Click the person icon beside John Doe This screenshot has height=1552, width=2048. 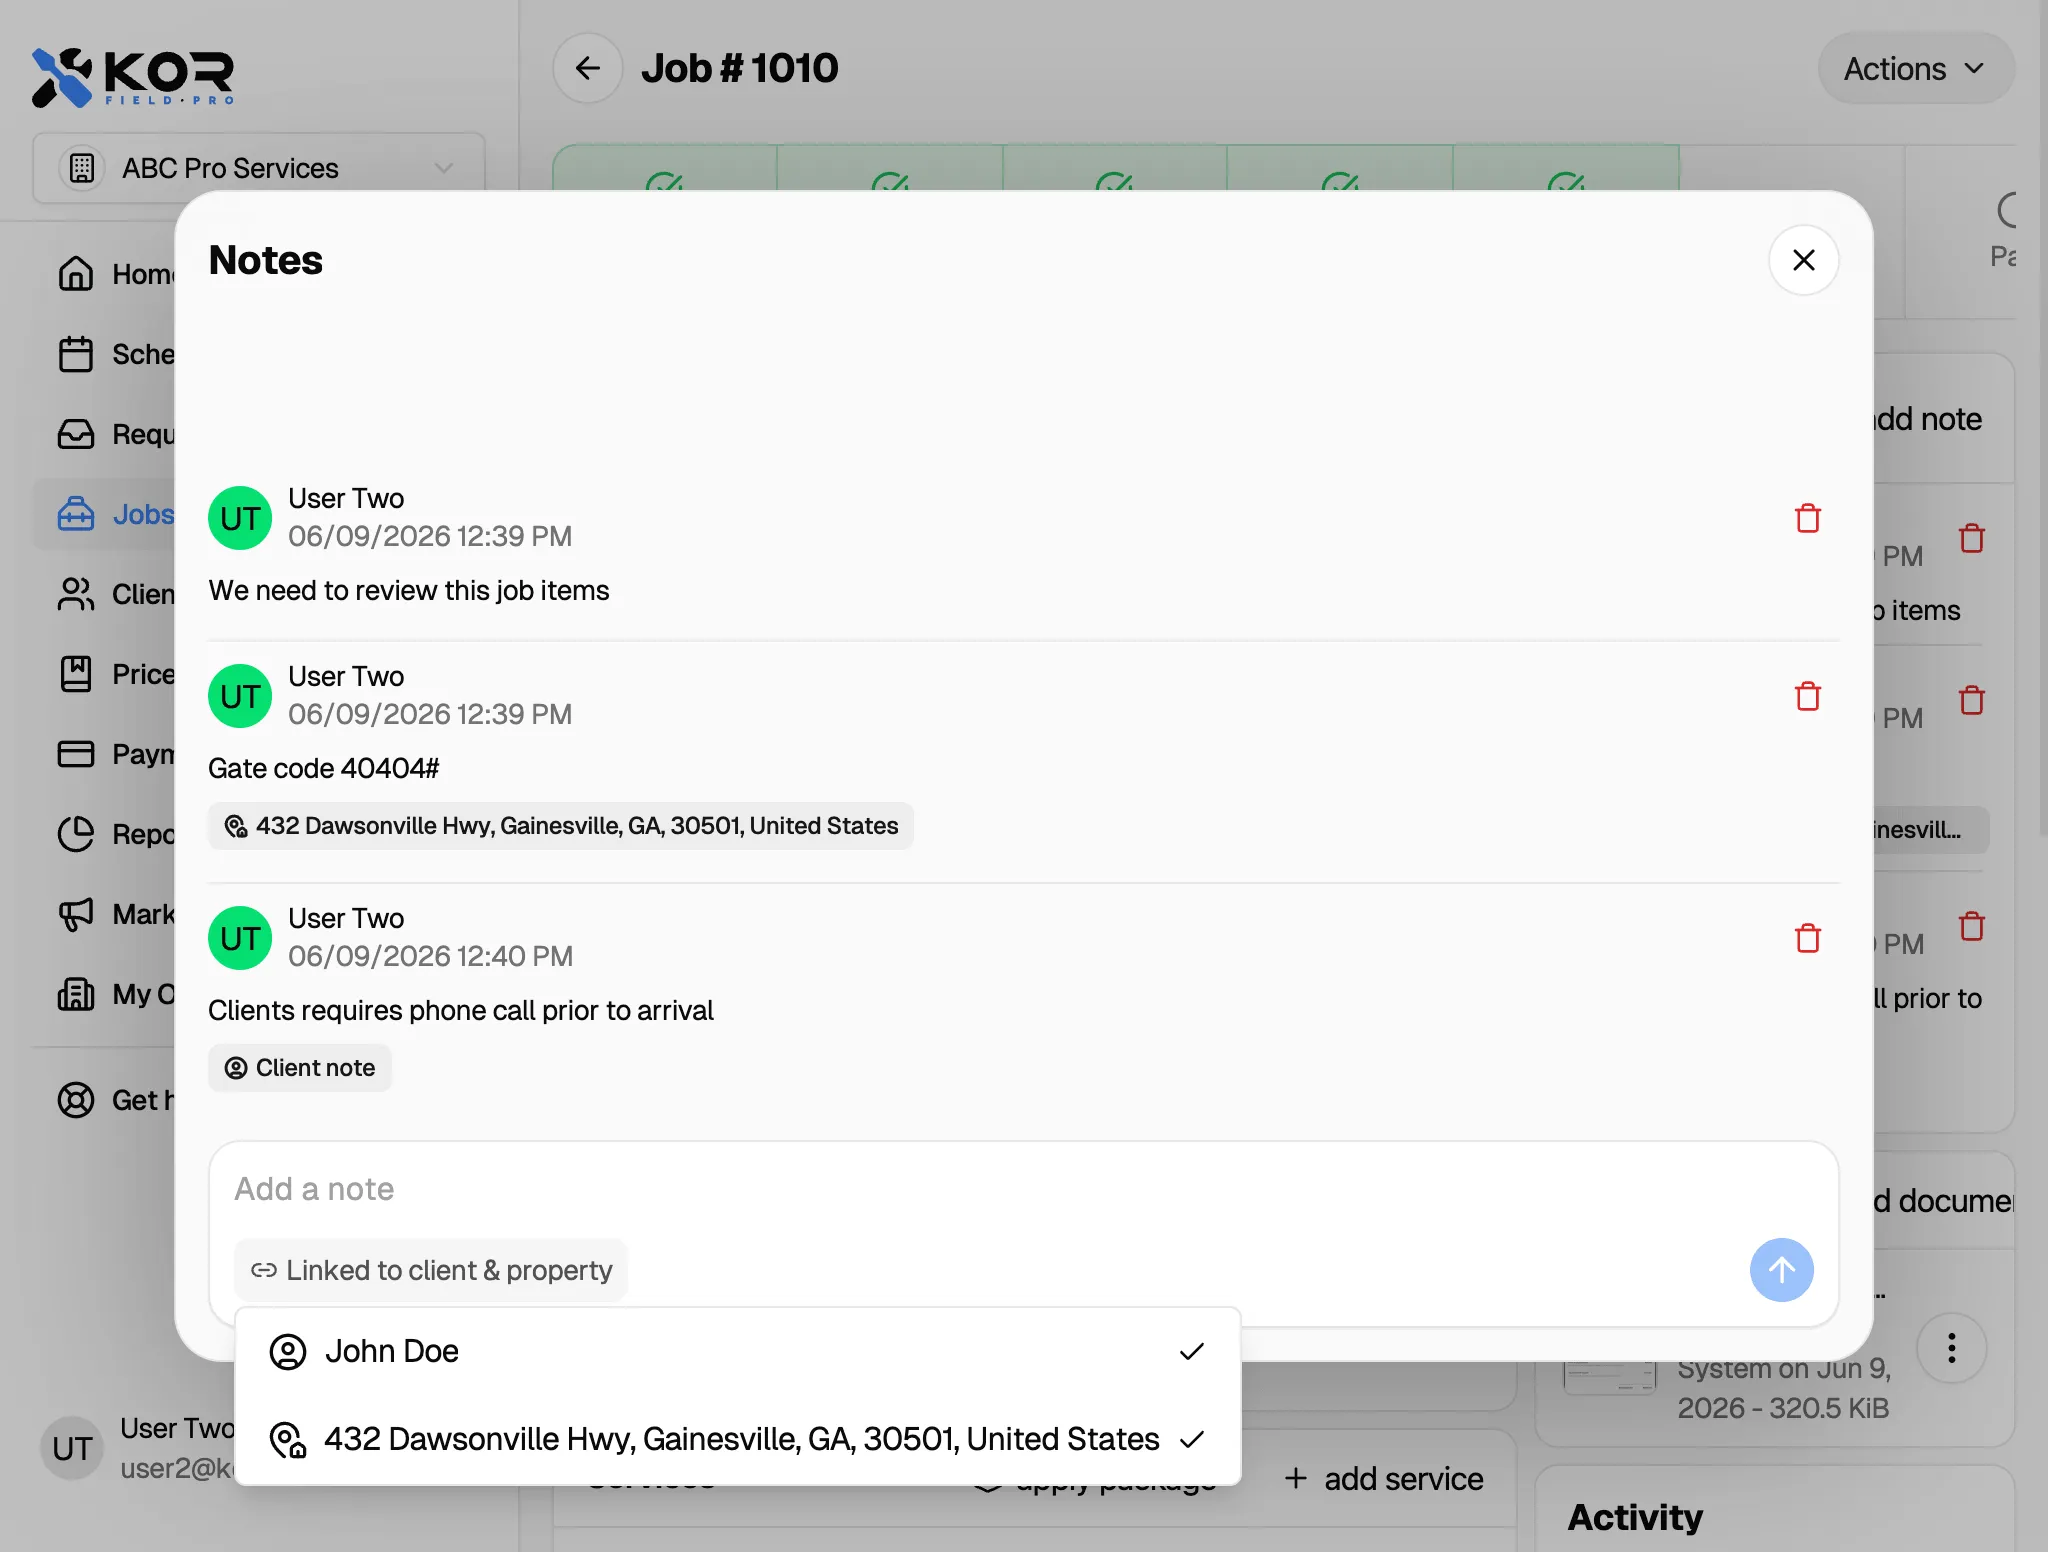[x=288, y=1351]
